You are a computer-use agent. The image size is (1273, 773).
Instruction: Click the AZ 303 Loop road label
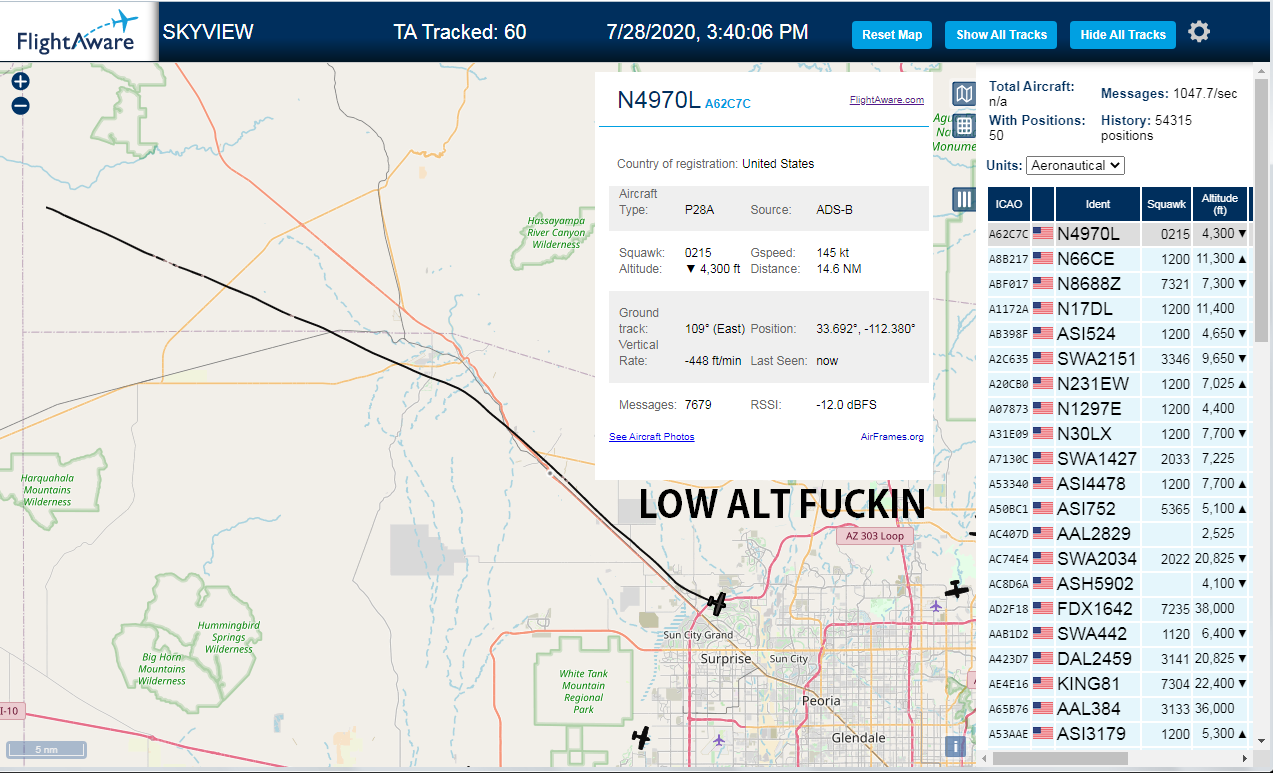[x=875, y=536]
